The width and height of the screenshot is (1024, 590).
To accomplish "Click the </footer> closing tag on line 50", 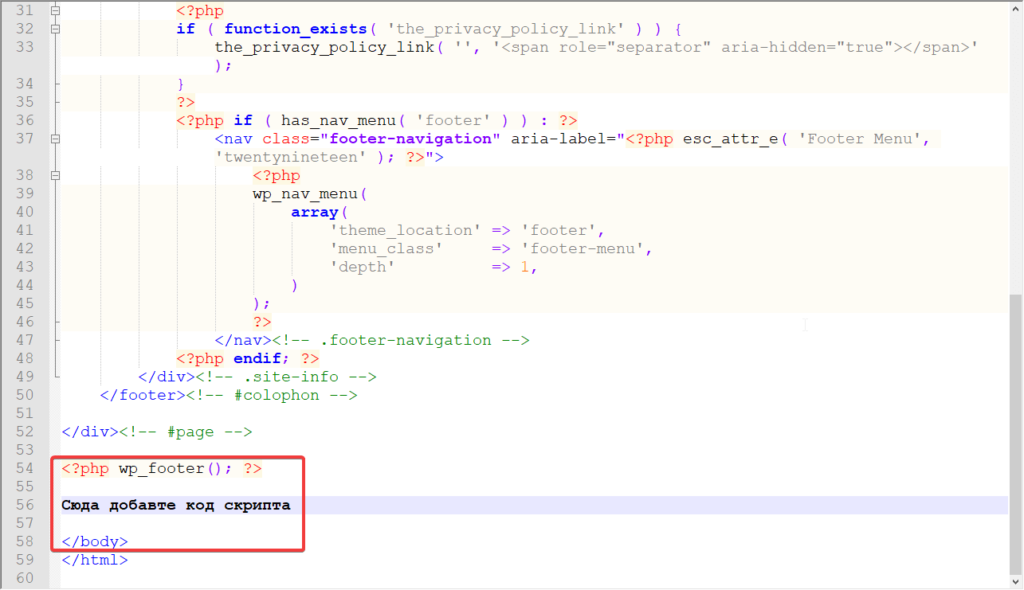I will tap(142, 395).
